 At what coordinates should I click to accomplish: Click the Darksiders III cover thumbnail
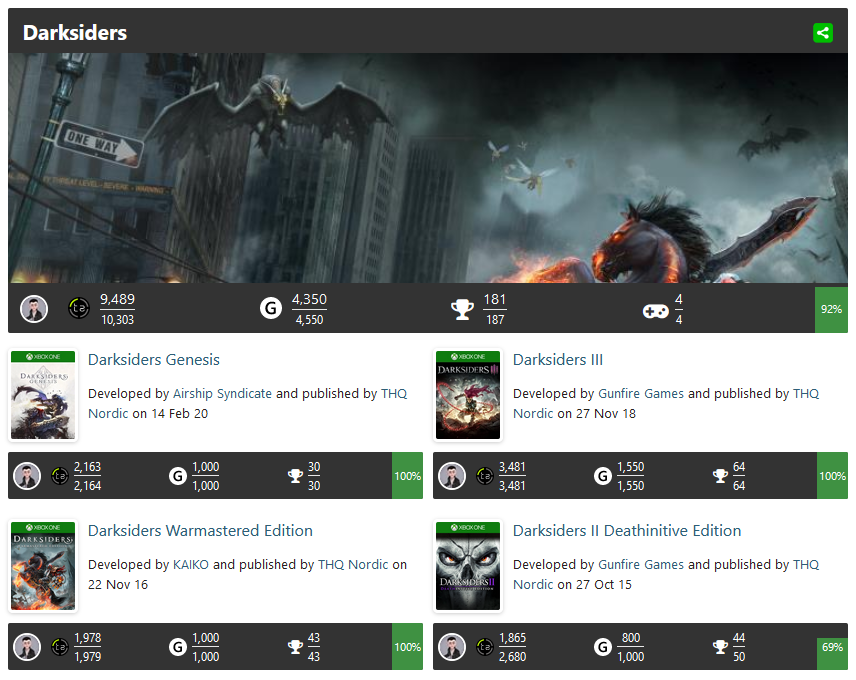[468, 396]
